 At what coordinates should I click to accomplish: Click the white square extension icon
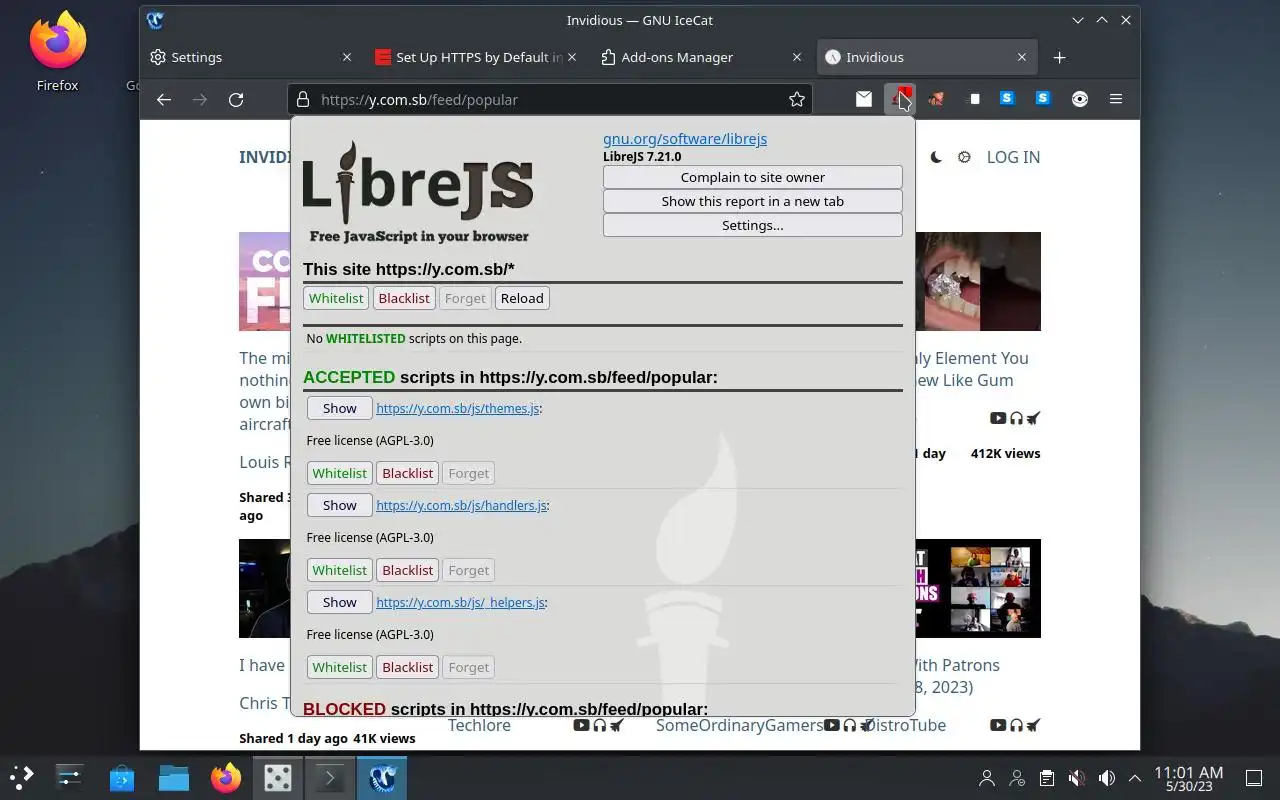click(973, 99)
